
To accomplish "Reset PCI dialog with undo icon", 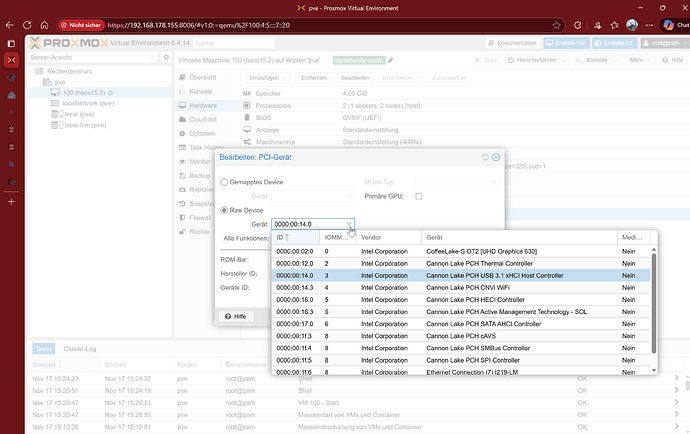I will tap(485, 157).
